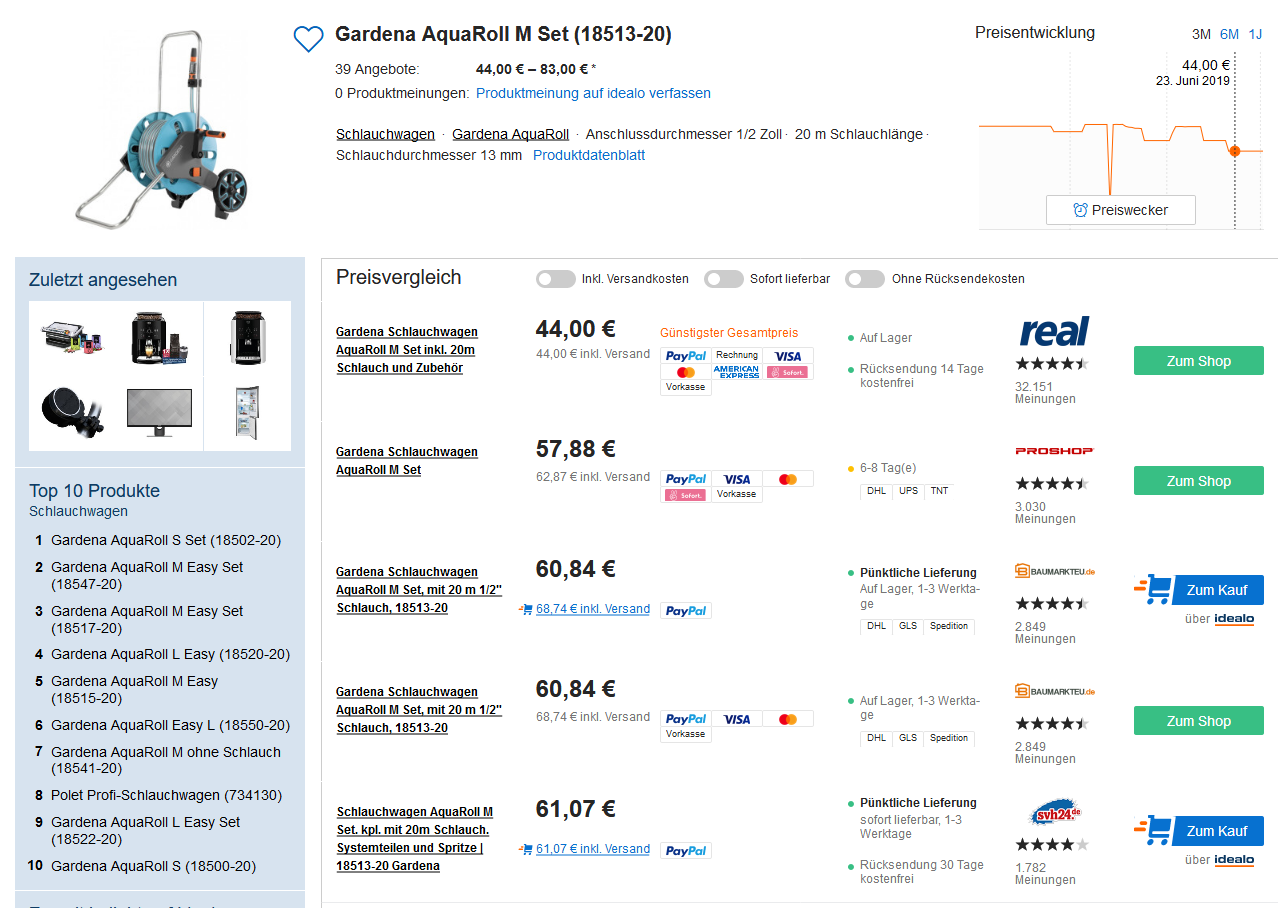
Task: Click the Proshop store logo
Action: [x=1054, y=451]
